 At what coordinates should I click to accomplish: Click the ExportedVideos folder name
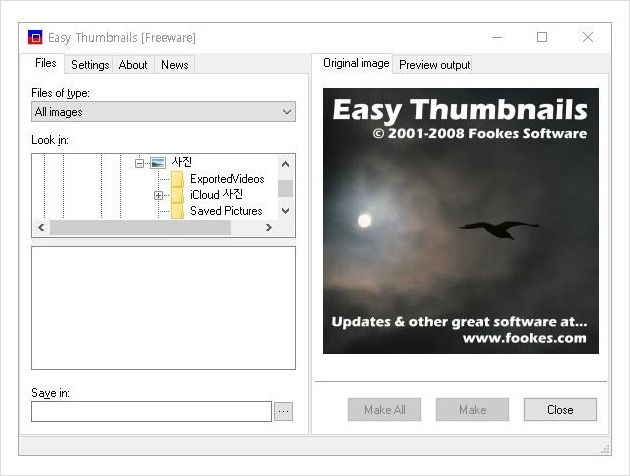tap(227, 179)
